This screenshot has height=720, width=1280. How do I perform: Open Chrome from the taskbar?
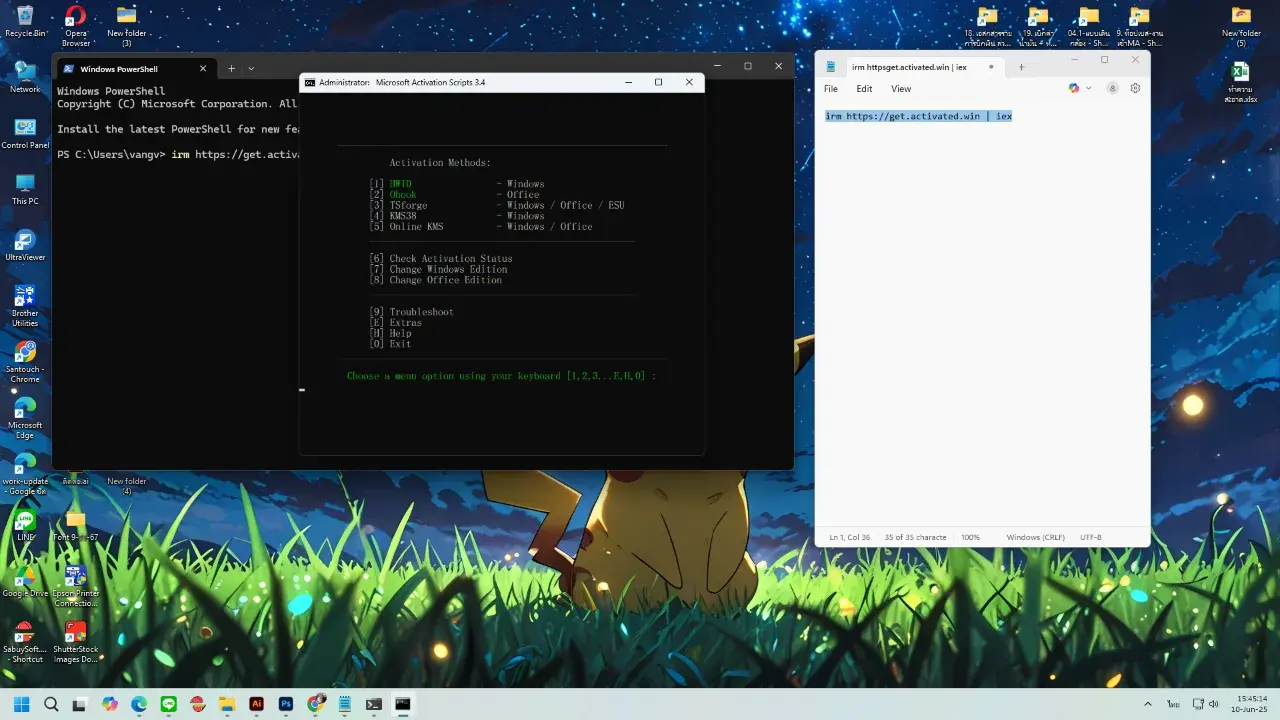tap(315, 704)
